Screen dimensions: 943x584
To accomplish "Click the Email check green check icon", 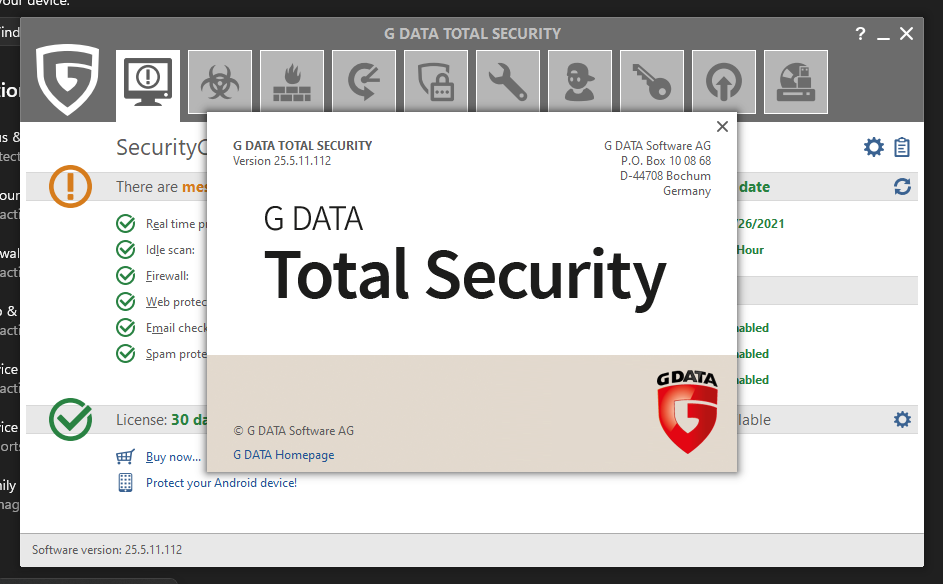I will 126,328.
